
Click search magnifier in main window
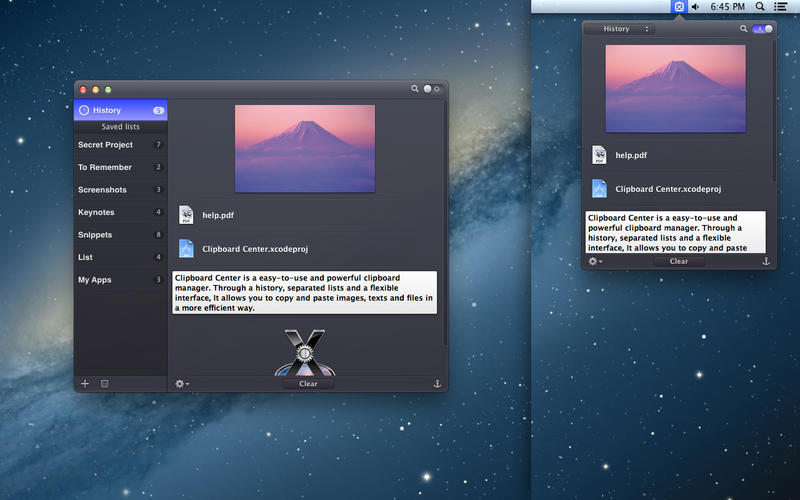tap(415, 89)
